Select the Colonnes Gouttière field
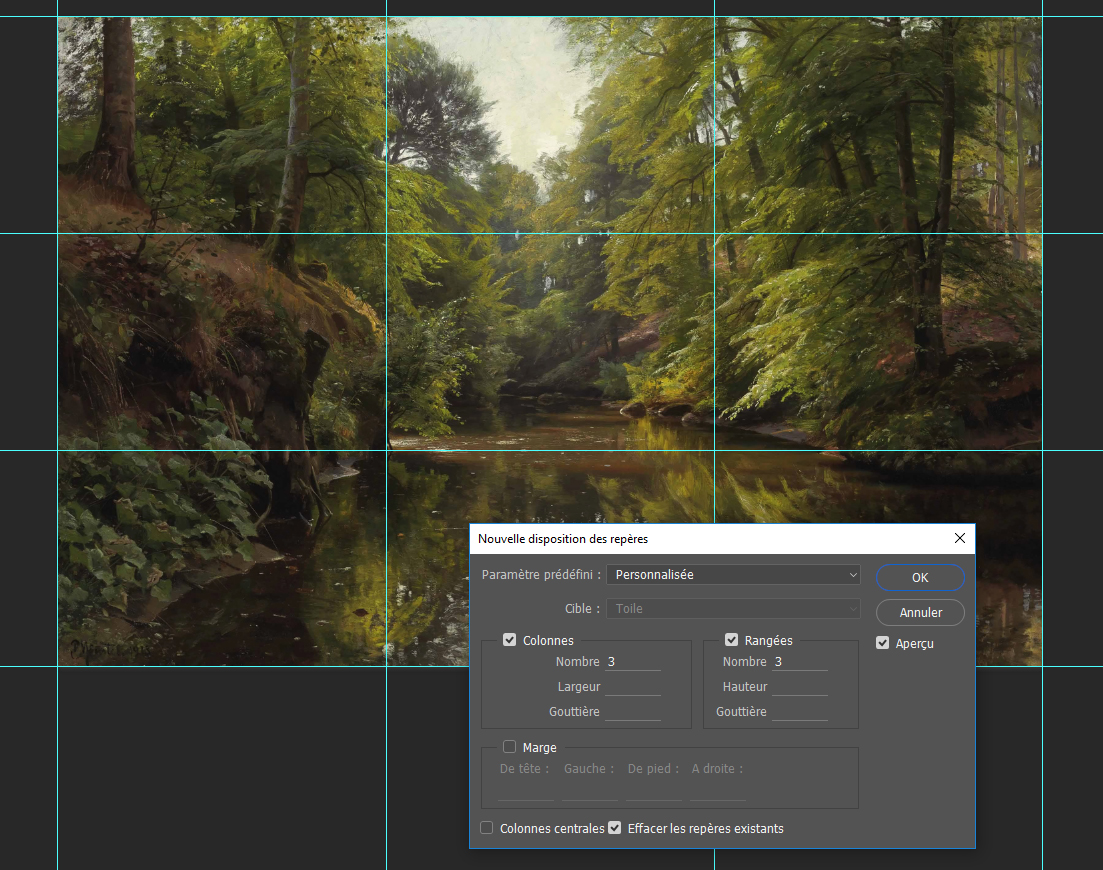1103x870 pixels. [633, 712]
